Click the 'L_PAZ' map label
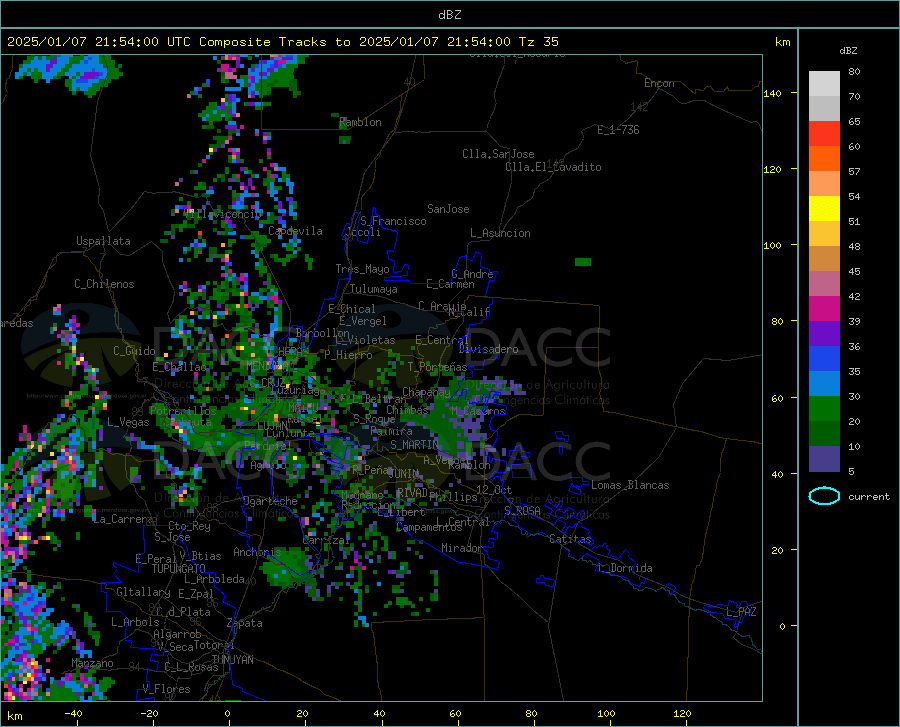The height and width of the screenshot is (727, 900). pos(741,612)
